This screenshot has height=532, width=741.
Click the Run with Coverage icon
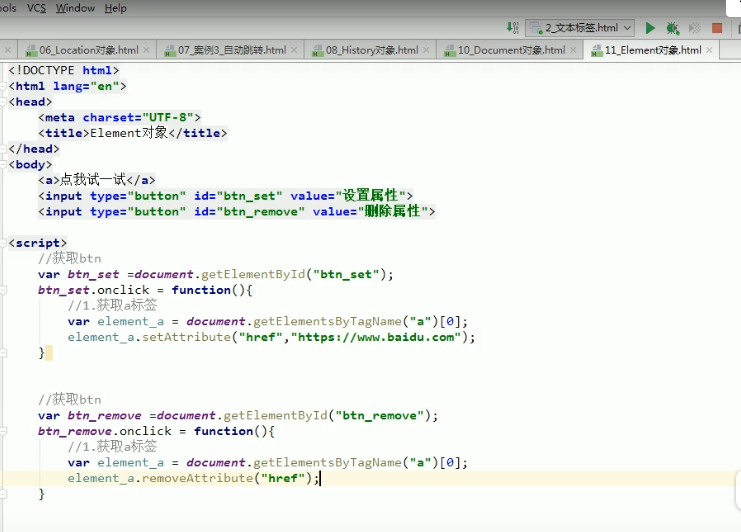695,28
